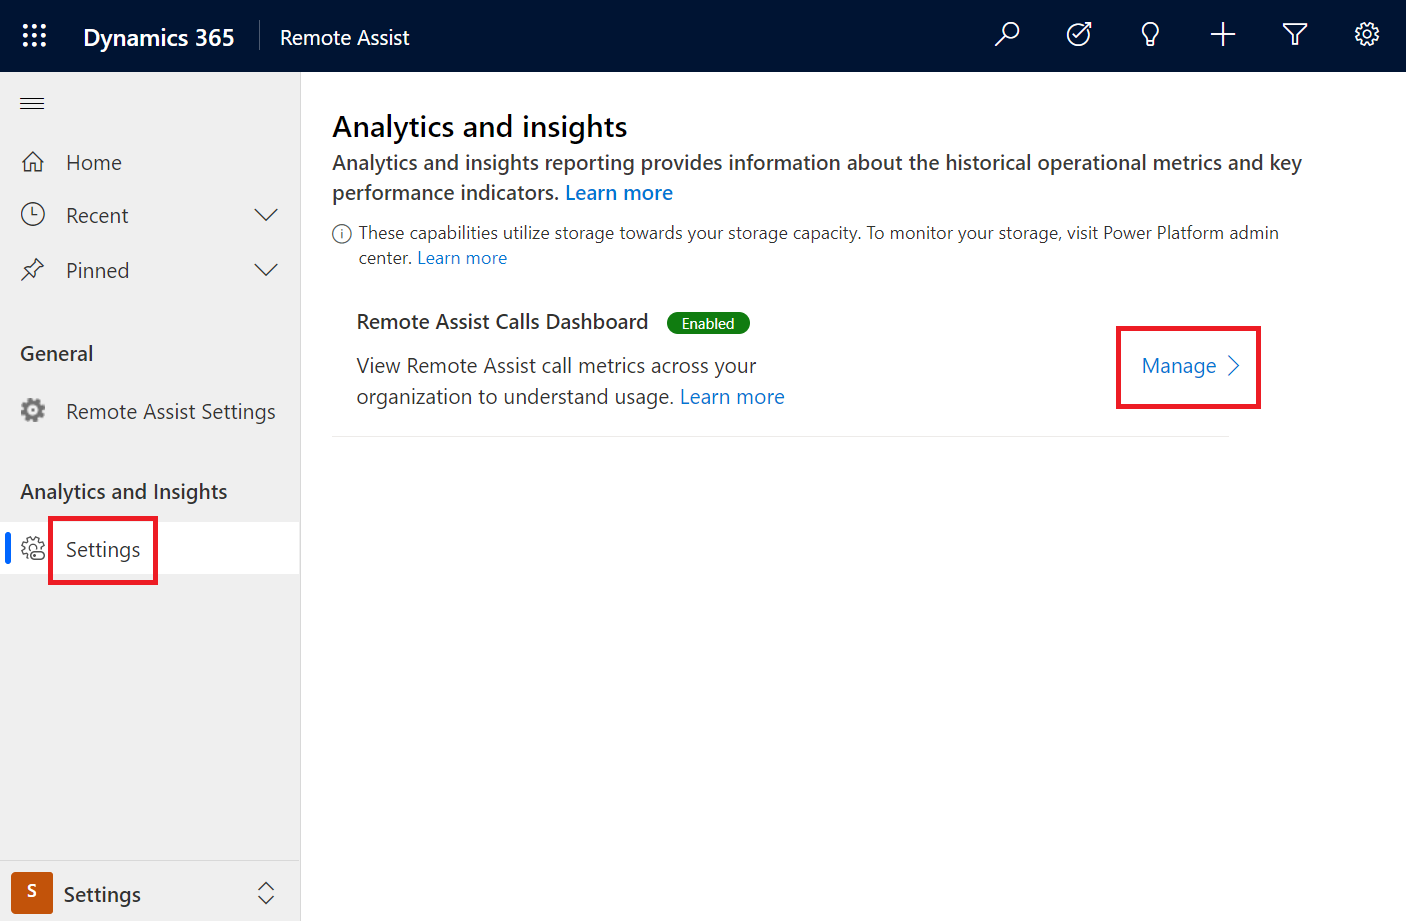Viewport: 1406px width, 921px height.
Task: Click the plus icon to create new
Action: click(x=1223, y=35)
